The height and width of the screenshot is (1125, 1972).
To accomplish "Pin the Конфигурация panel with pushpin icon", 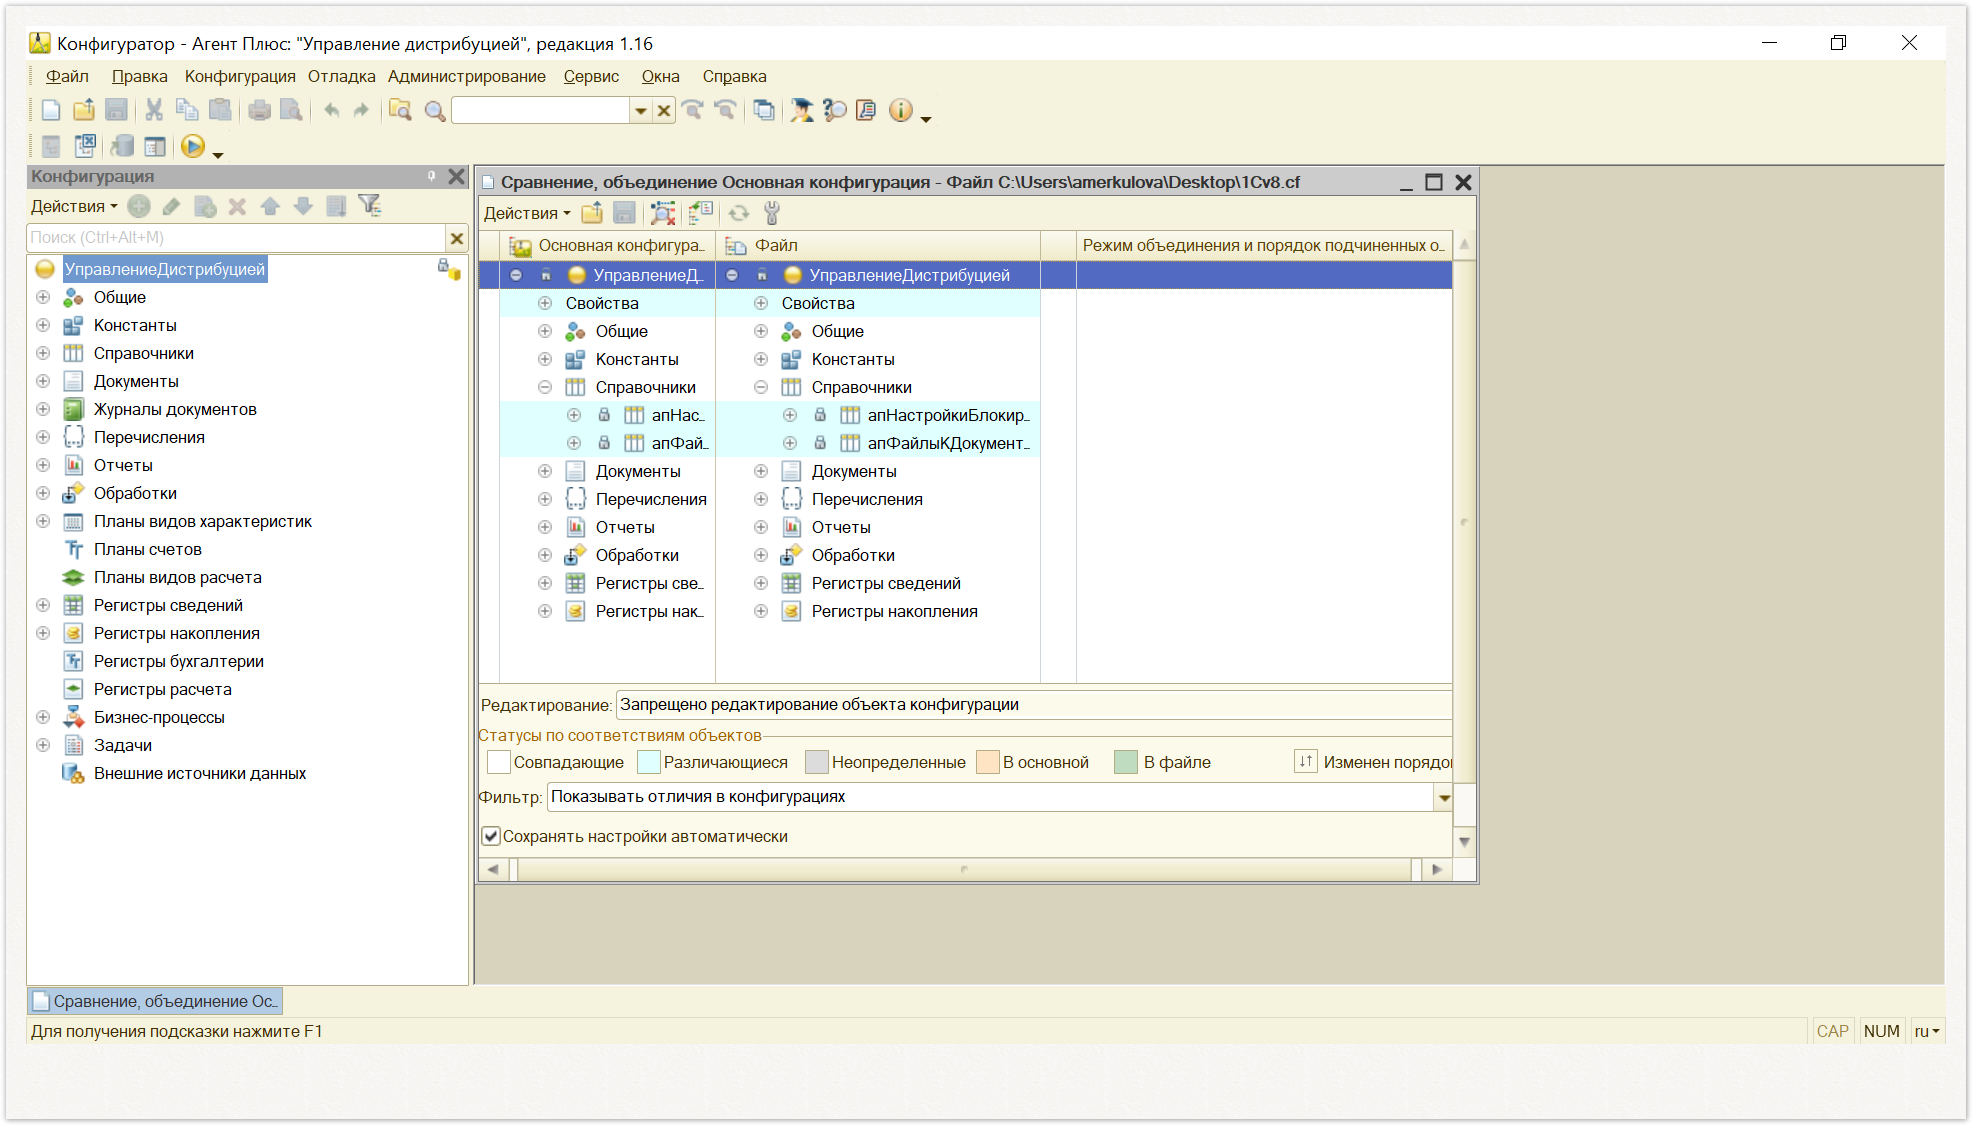I will (432, 176).
